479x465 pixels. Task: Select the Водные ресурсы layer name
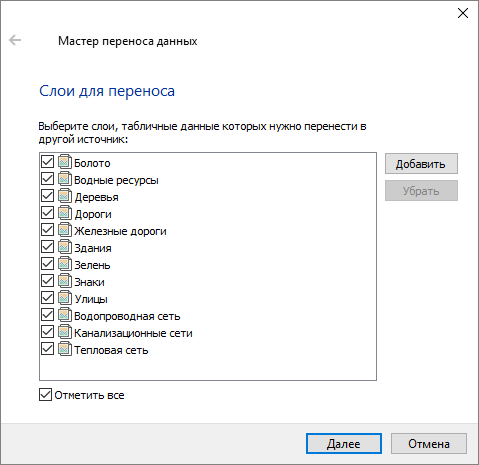[116, 180]
